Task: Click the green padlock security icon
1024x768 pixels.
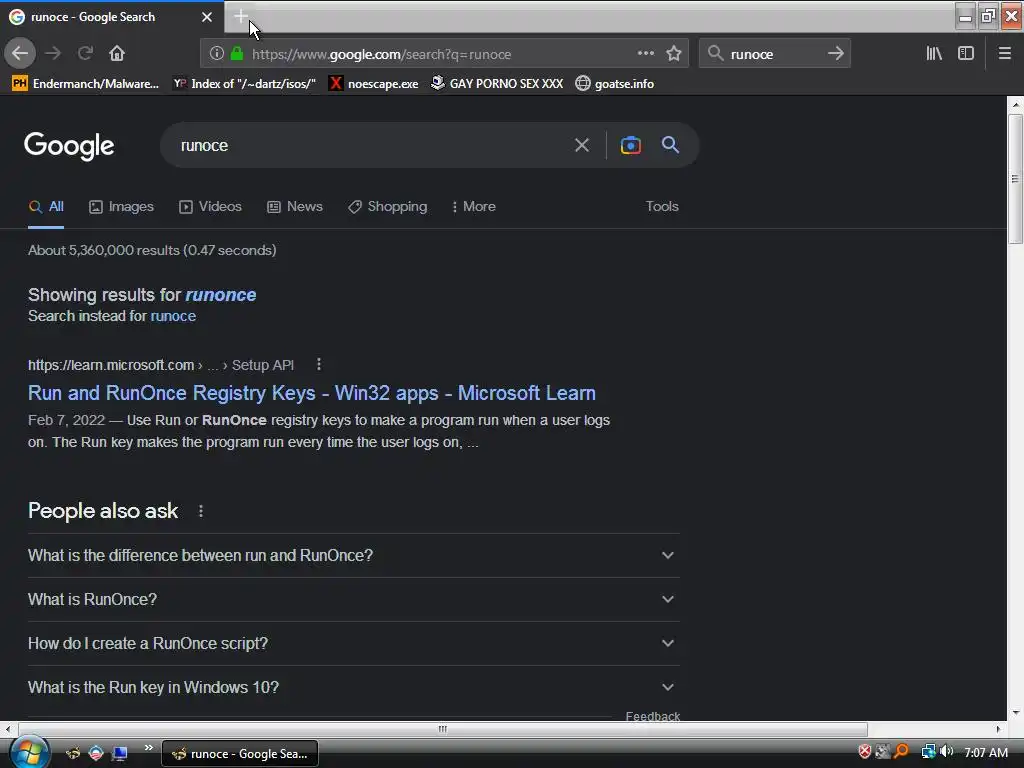Action: pyautogui.click(x=237, y=54)
